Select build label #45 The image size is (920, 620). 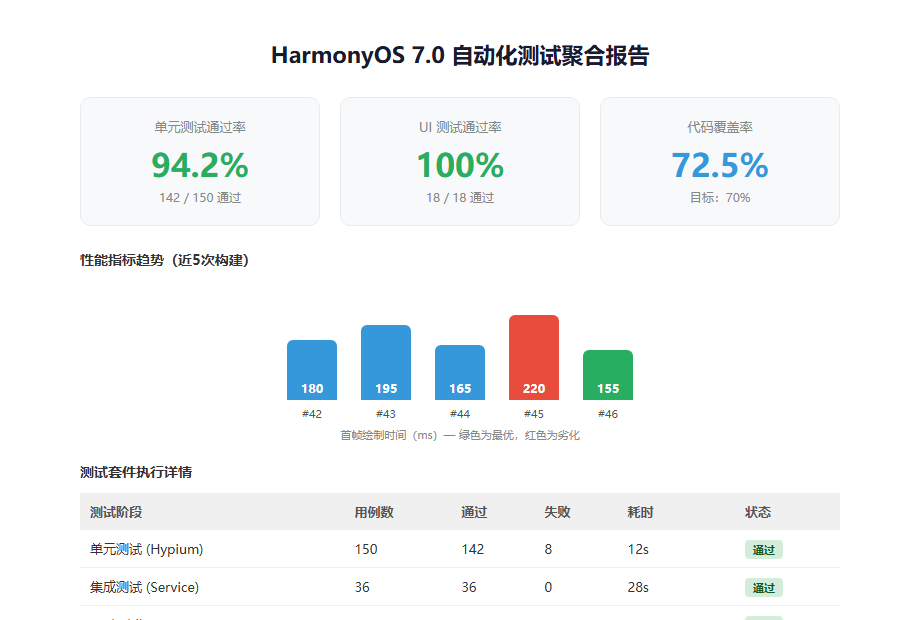click(534, 414)
